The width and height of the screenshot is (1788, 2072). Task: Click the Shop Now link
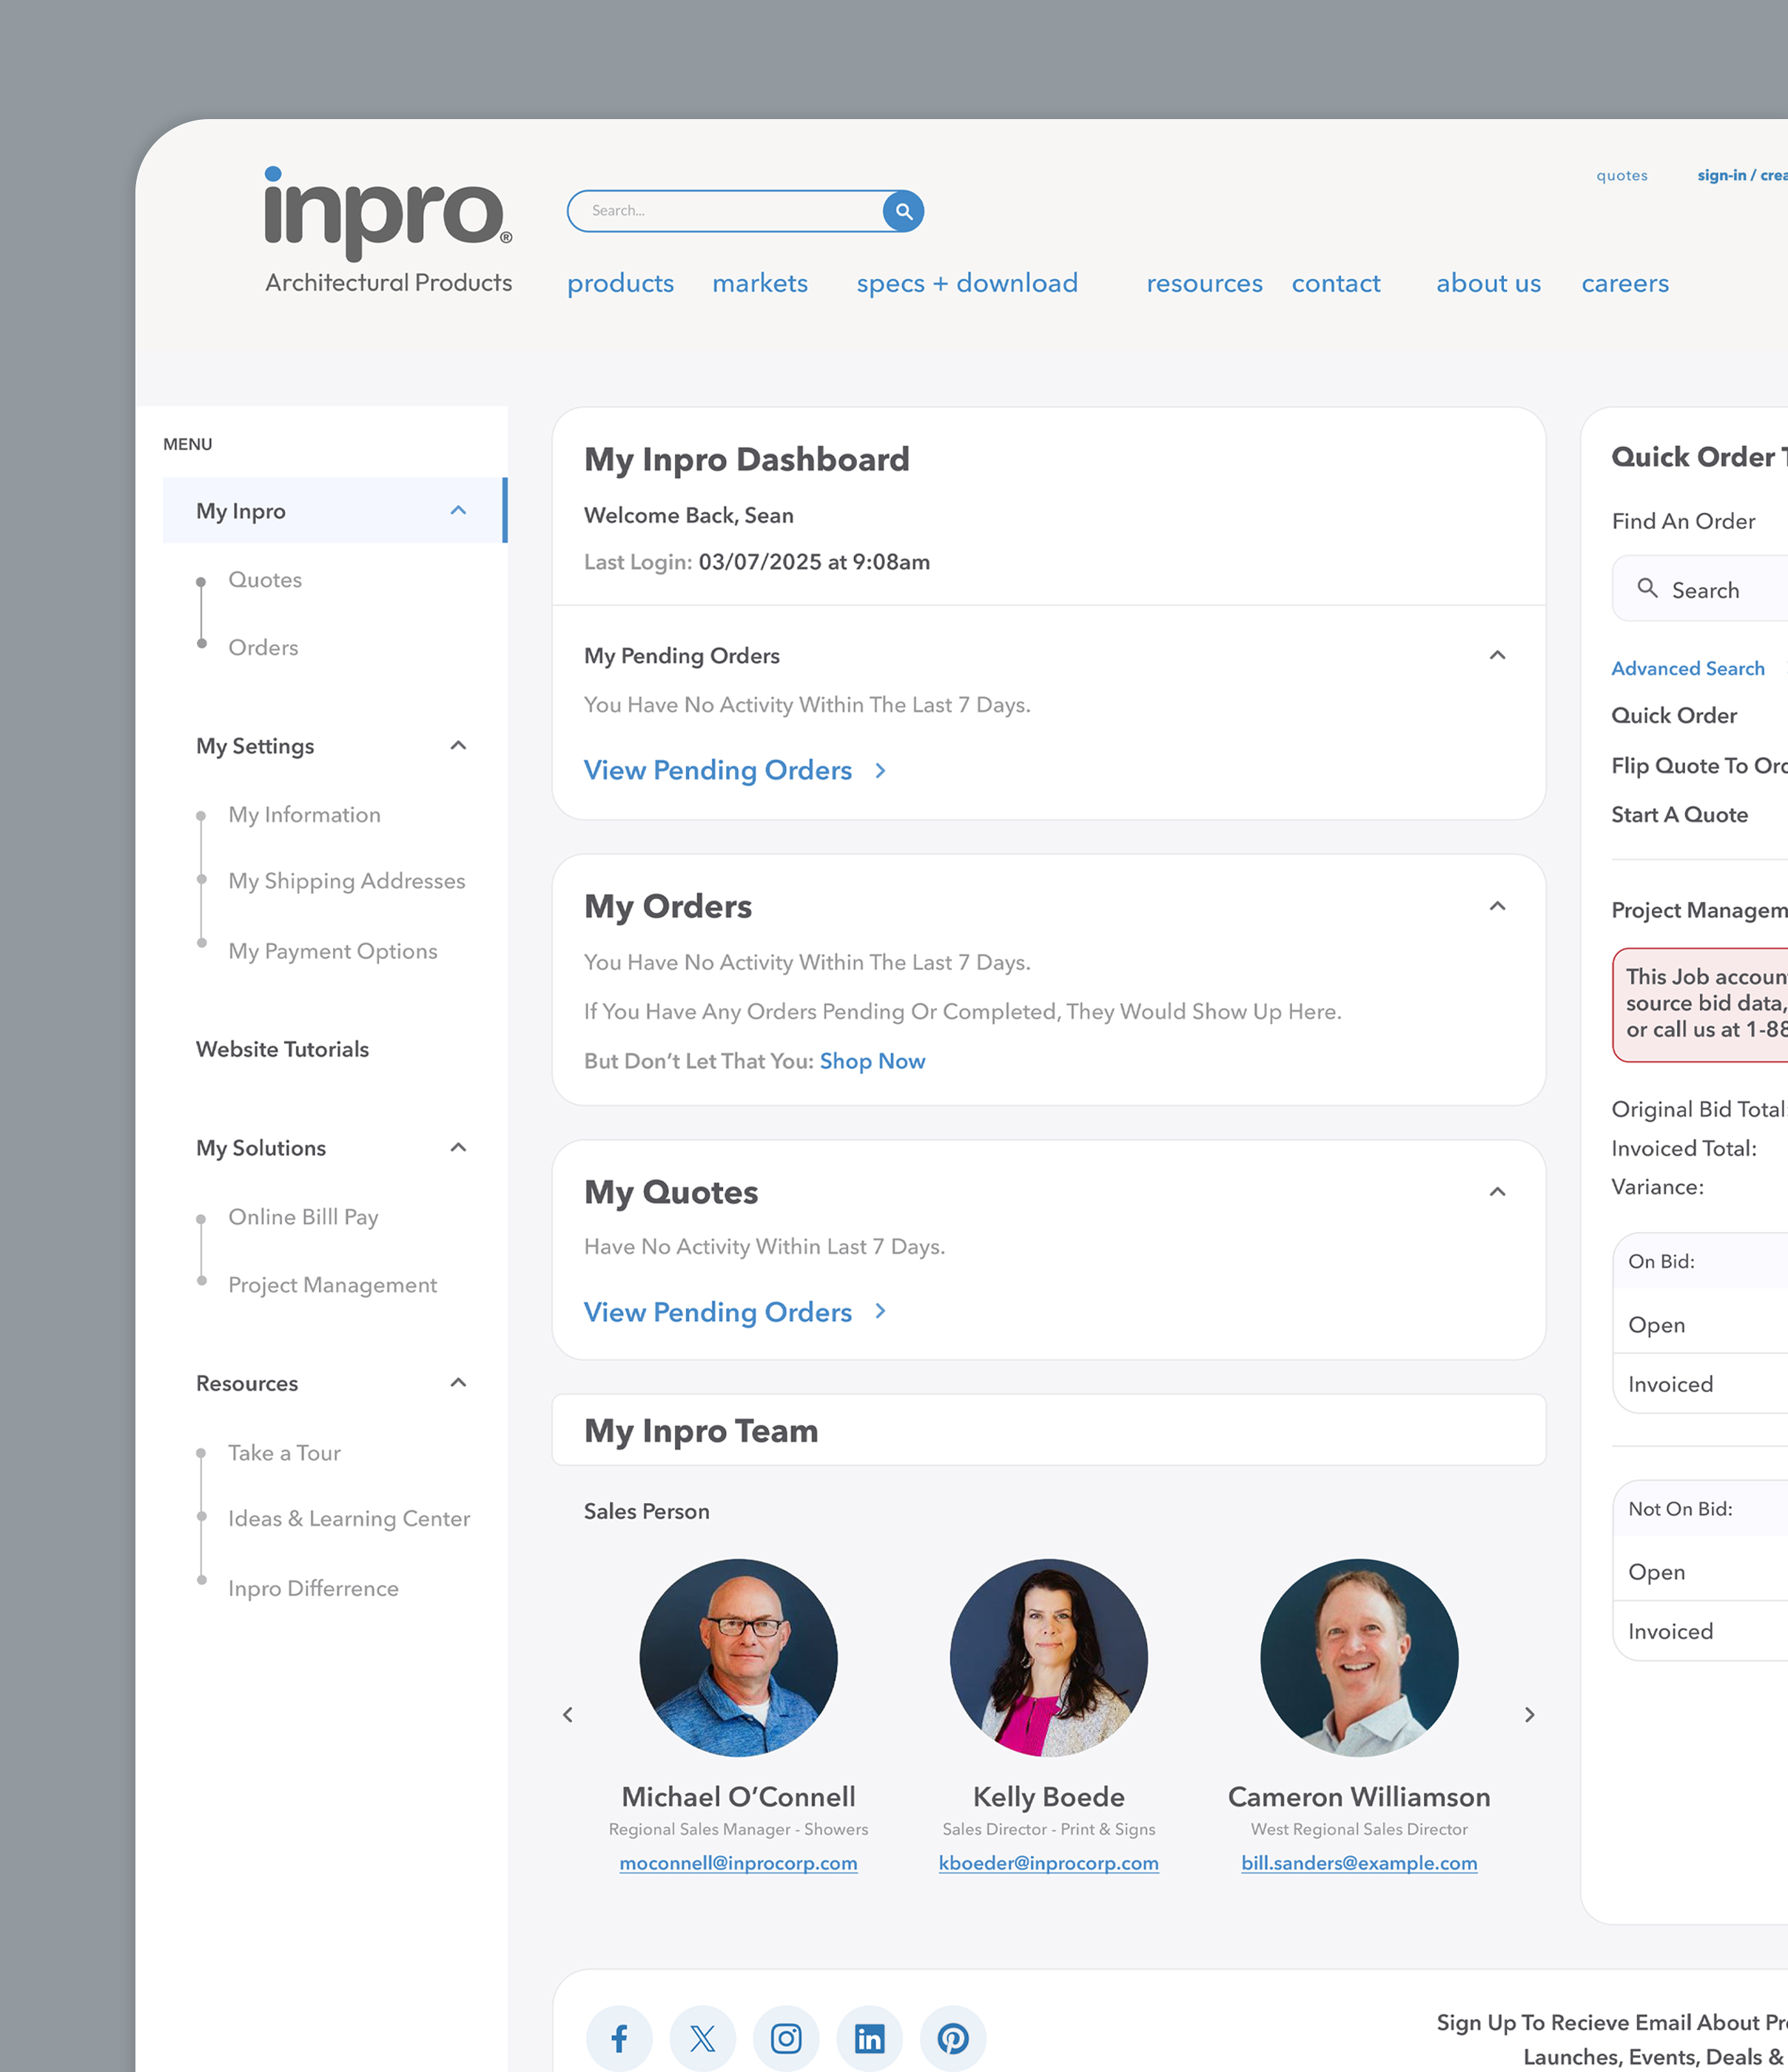coord(872,1061)
